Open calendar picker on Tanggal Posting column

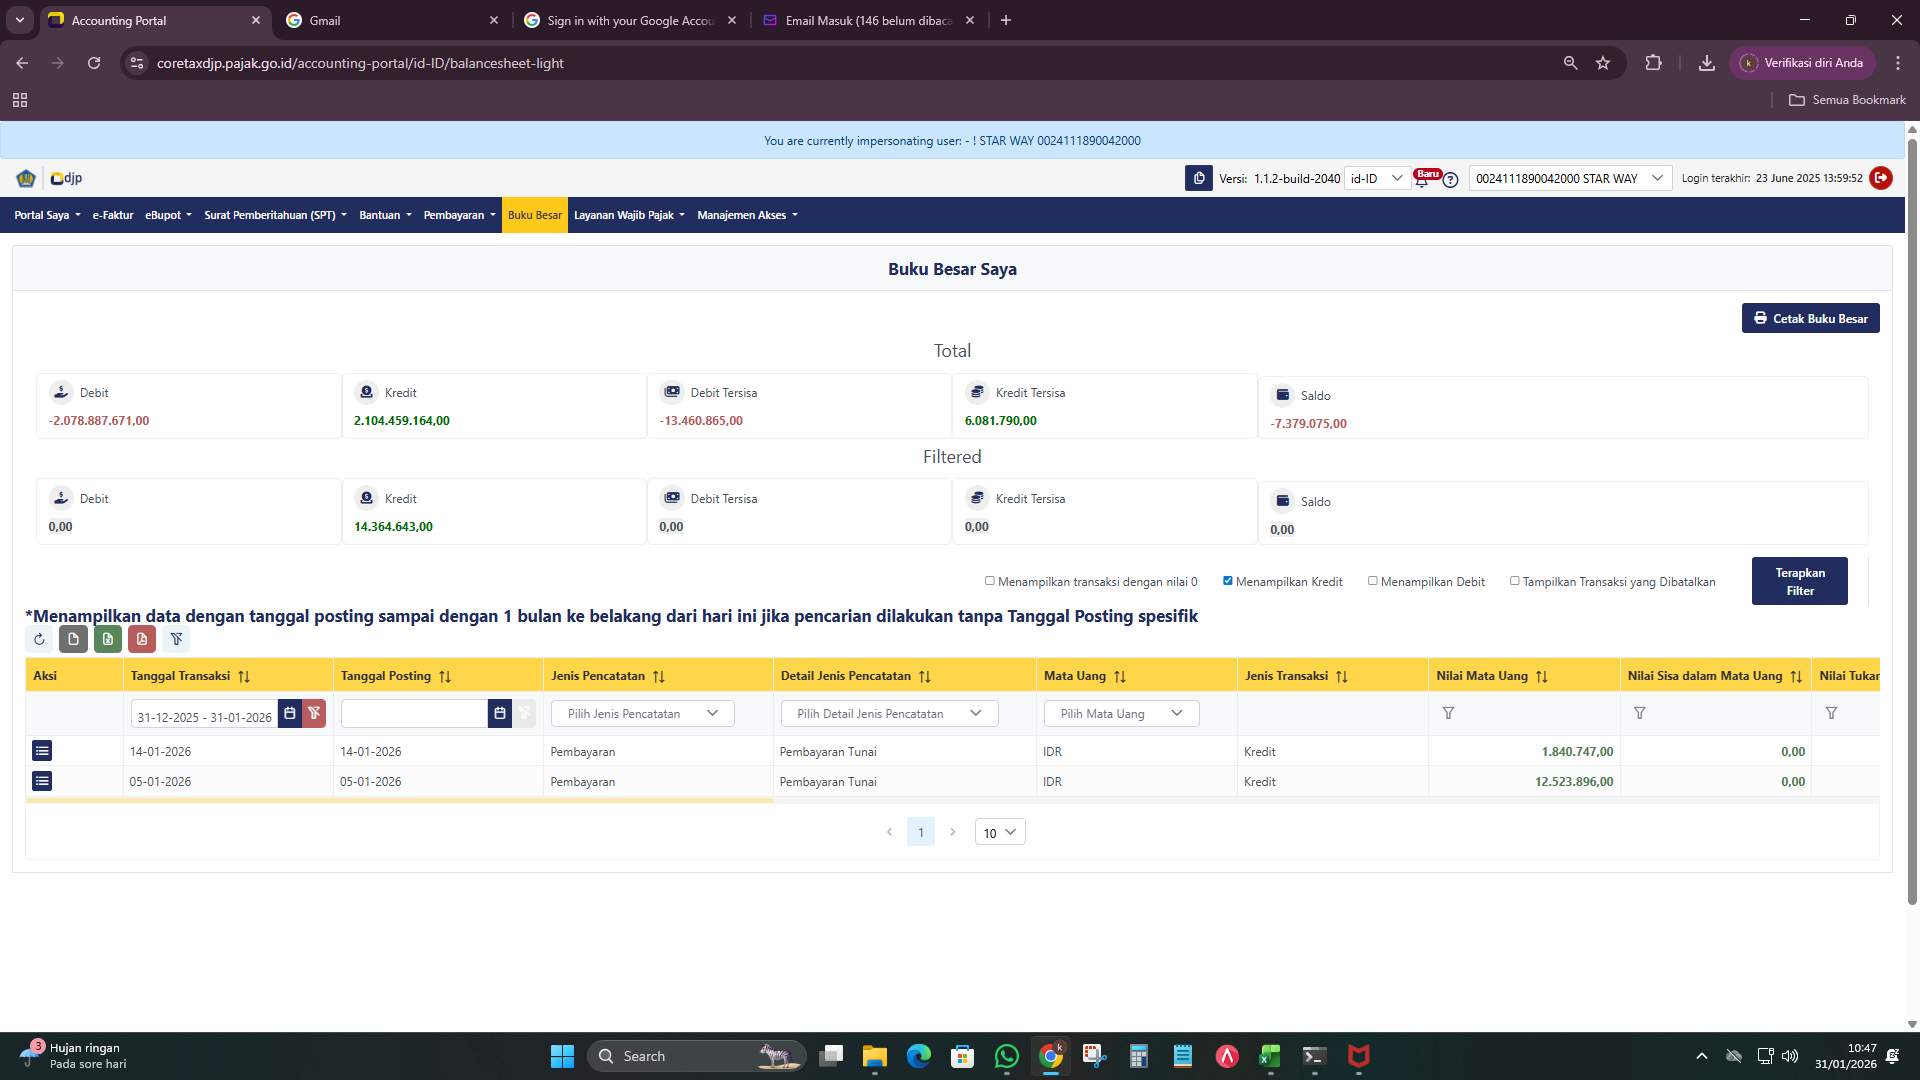500,713
